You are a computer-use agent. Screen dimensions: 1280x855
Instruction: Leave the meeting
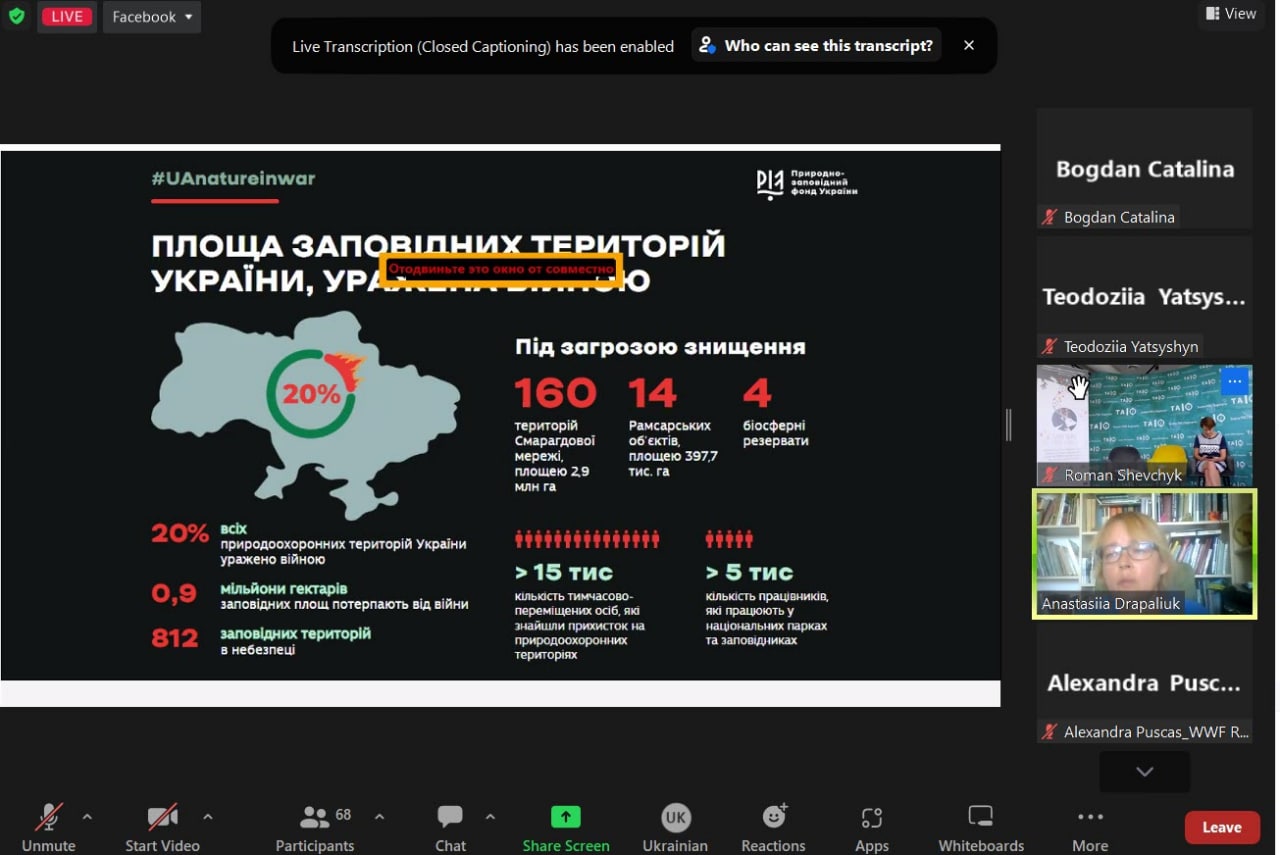coord(1221,827)
